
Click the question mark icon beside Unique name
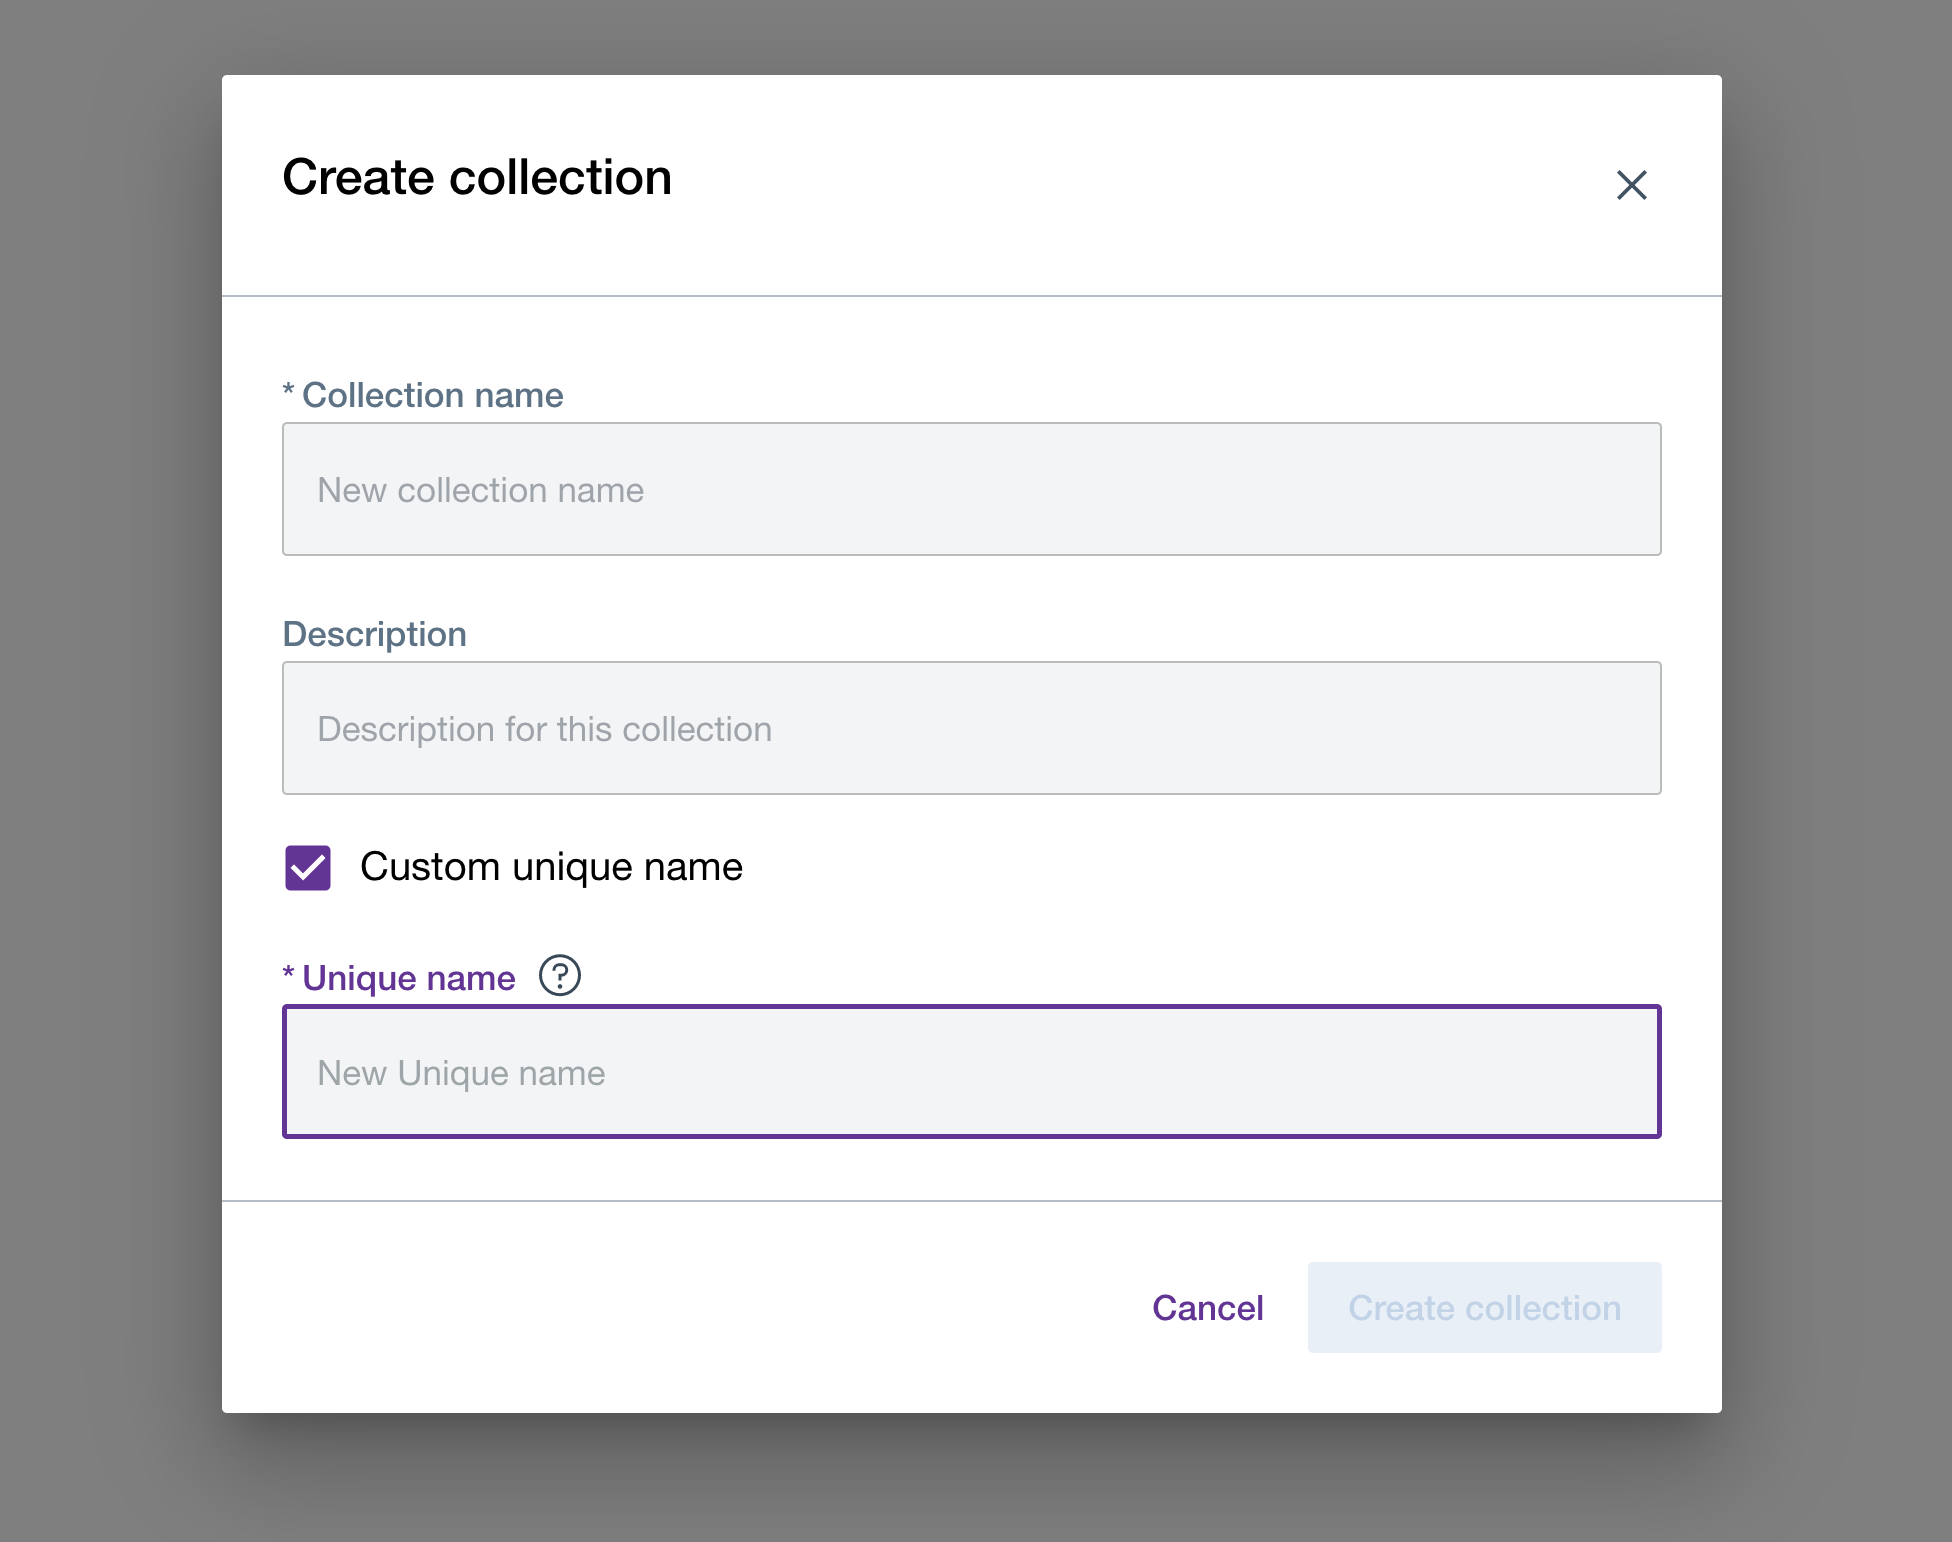coord(561,977)
